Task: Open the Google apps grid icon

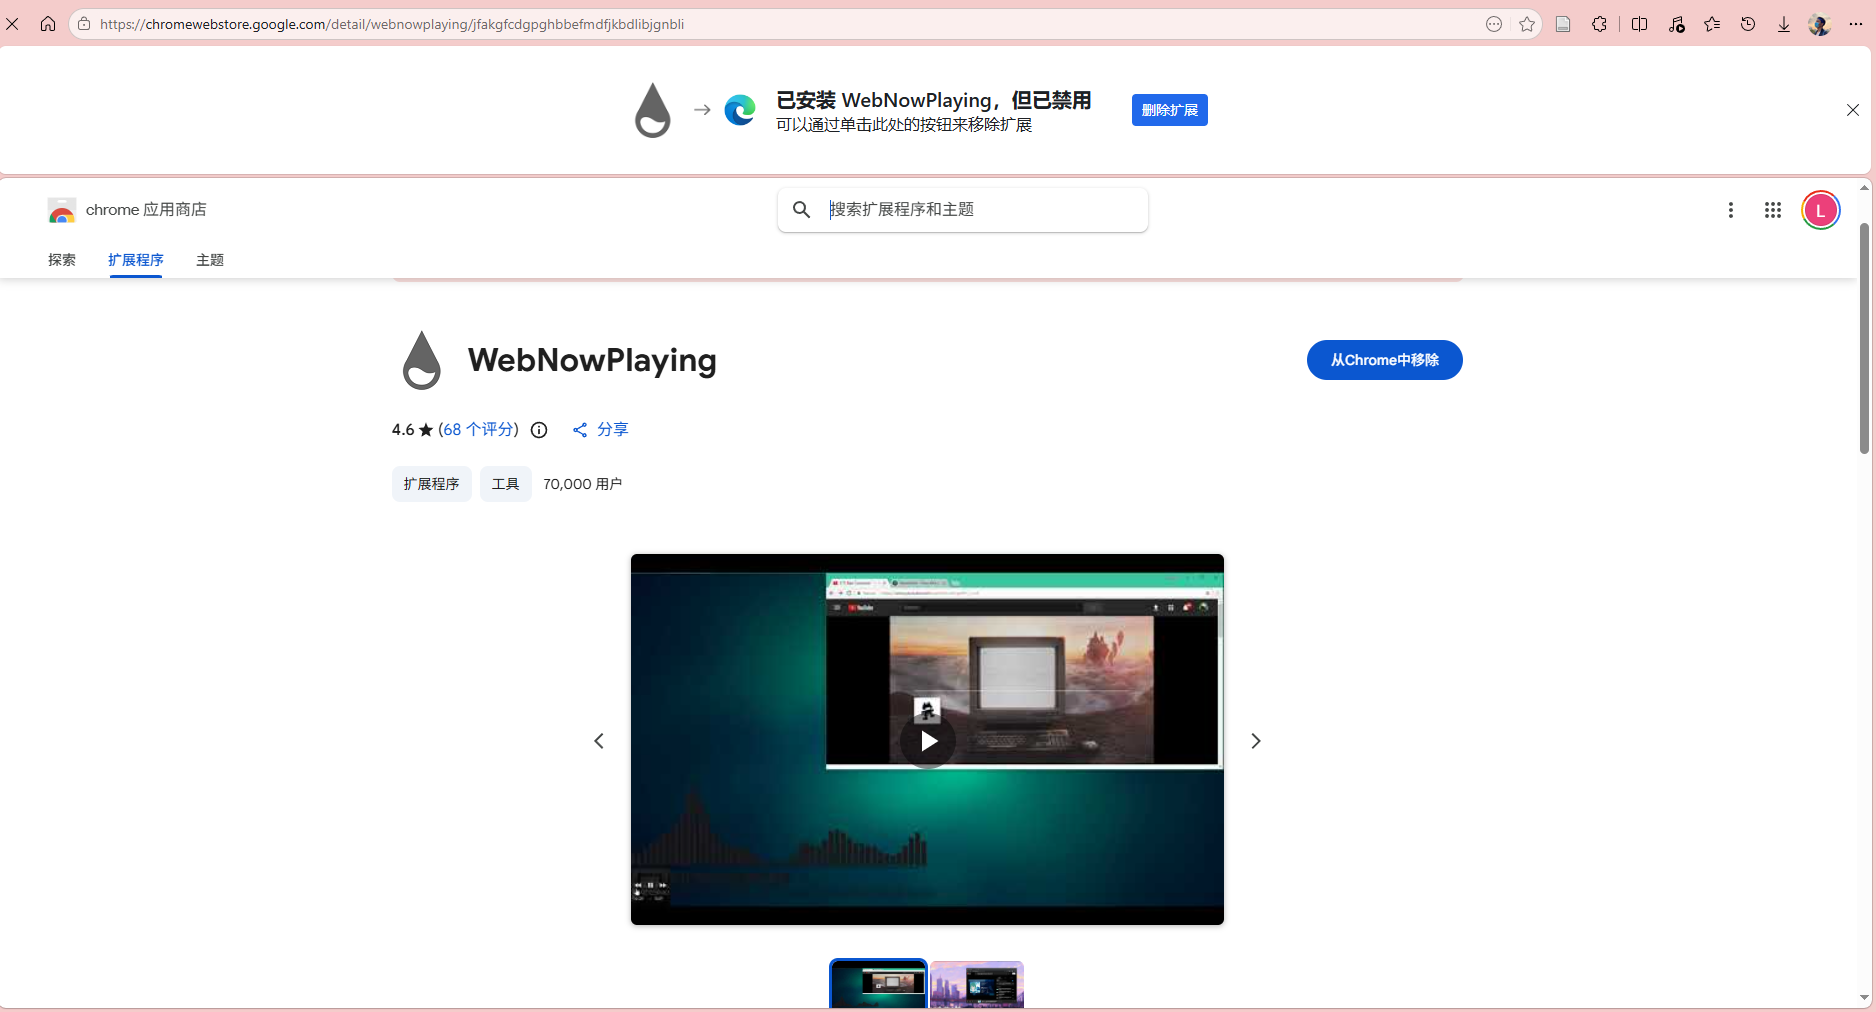Action: click(1772, 210)
